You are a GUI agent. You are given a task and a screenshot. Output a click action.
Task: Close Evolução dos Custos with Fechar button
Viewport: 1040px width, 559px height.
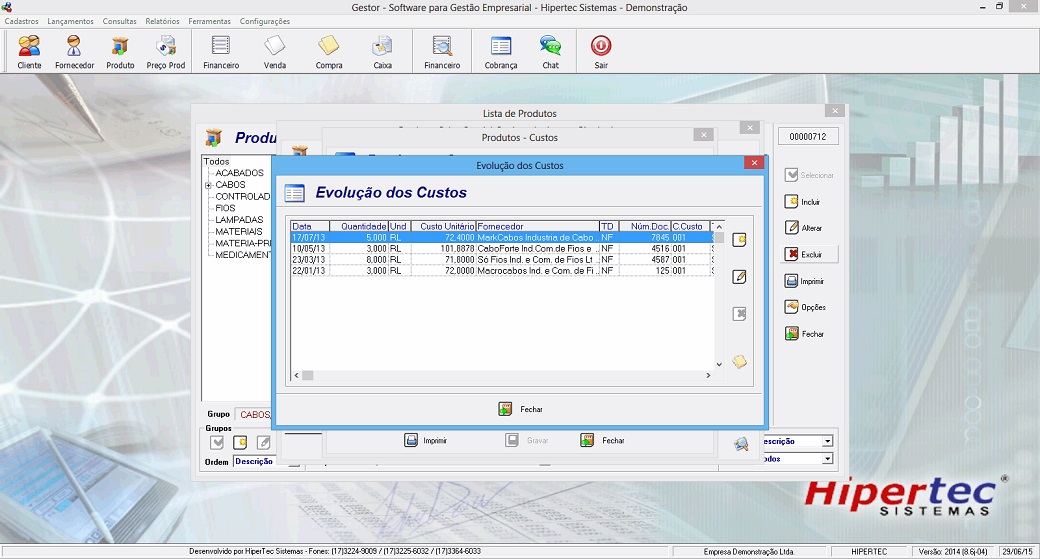(521, 409)
